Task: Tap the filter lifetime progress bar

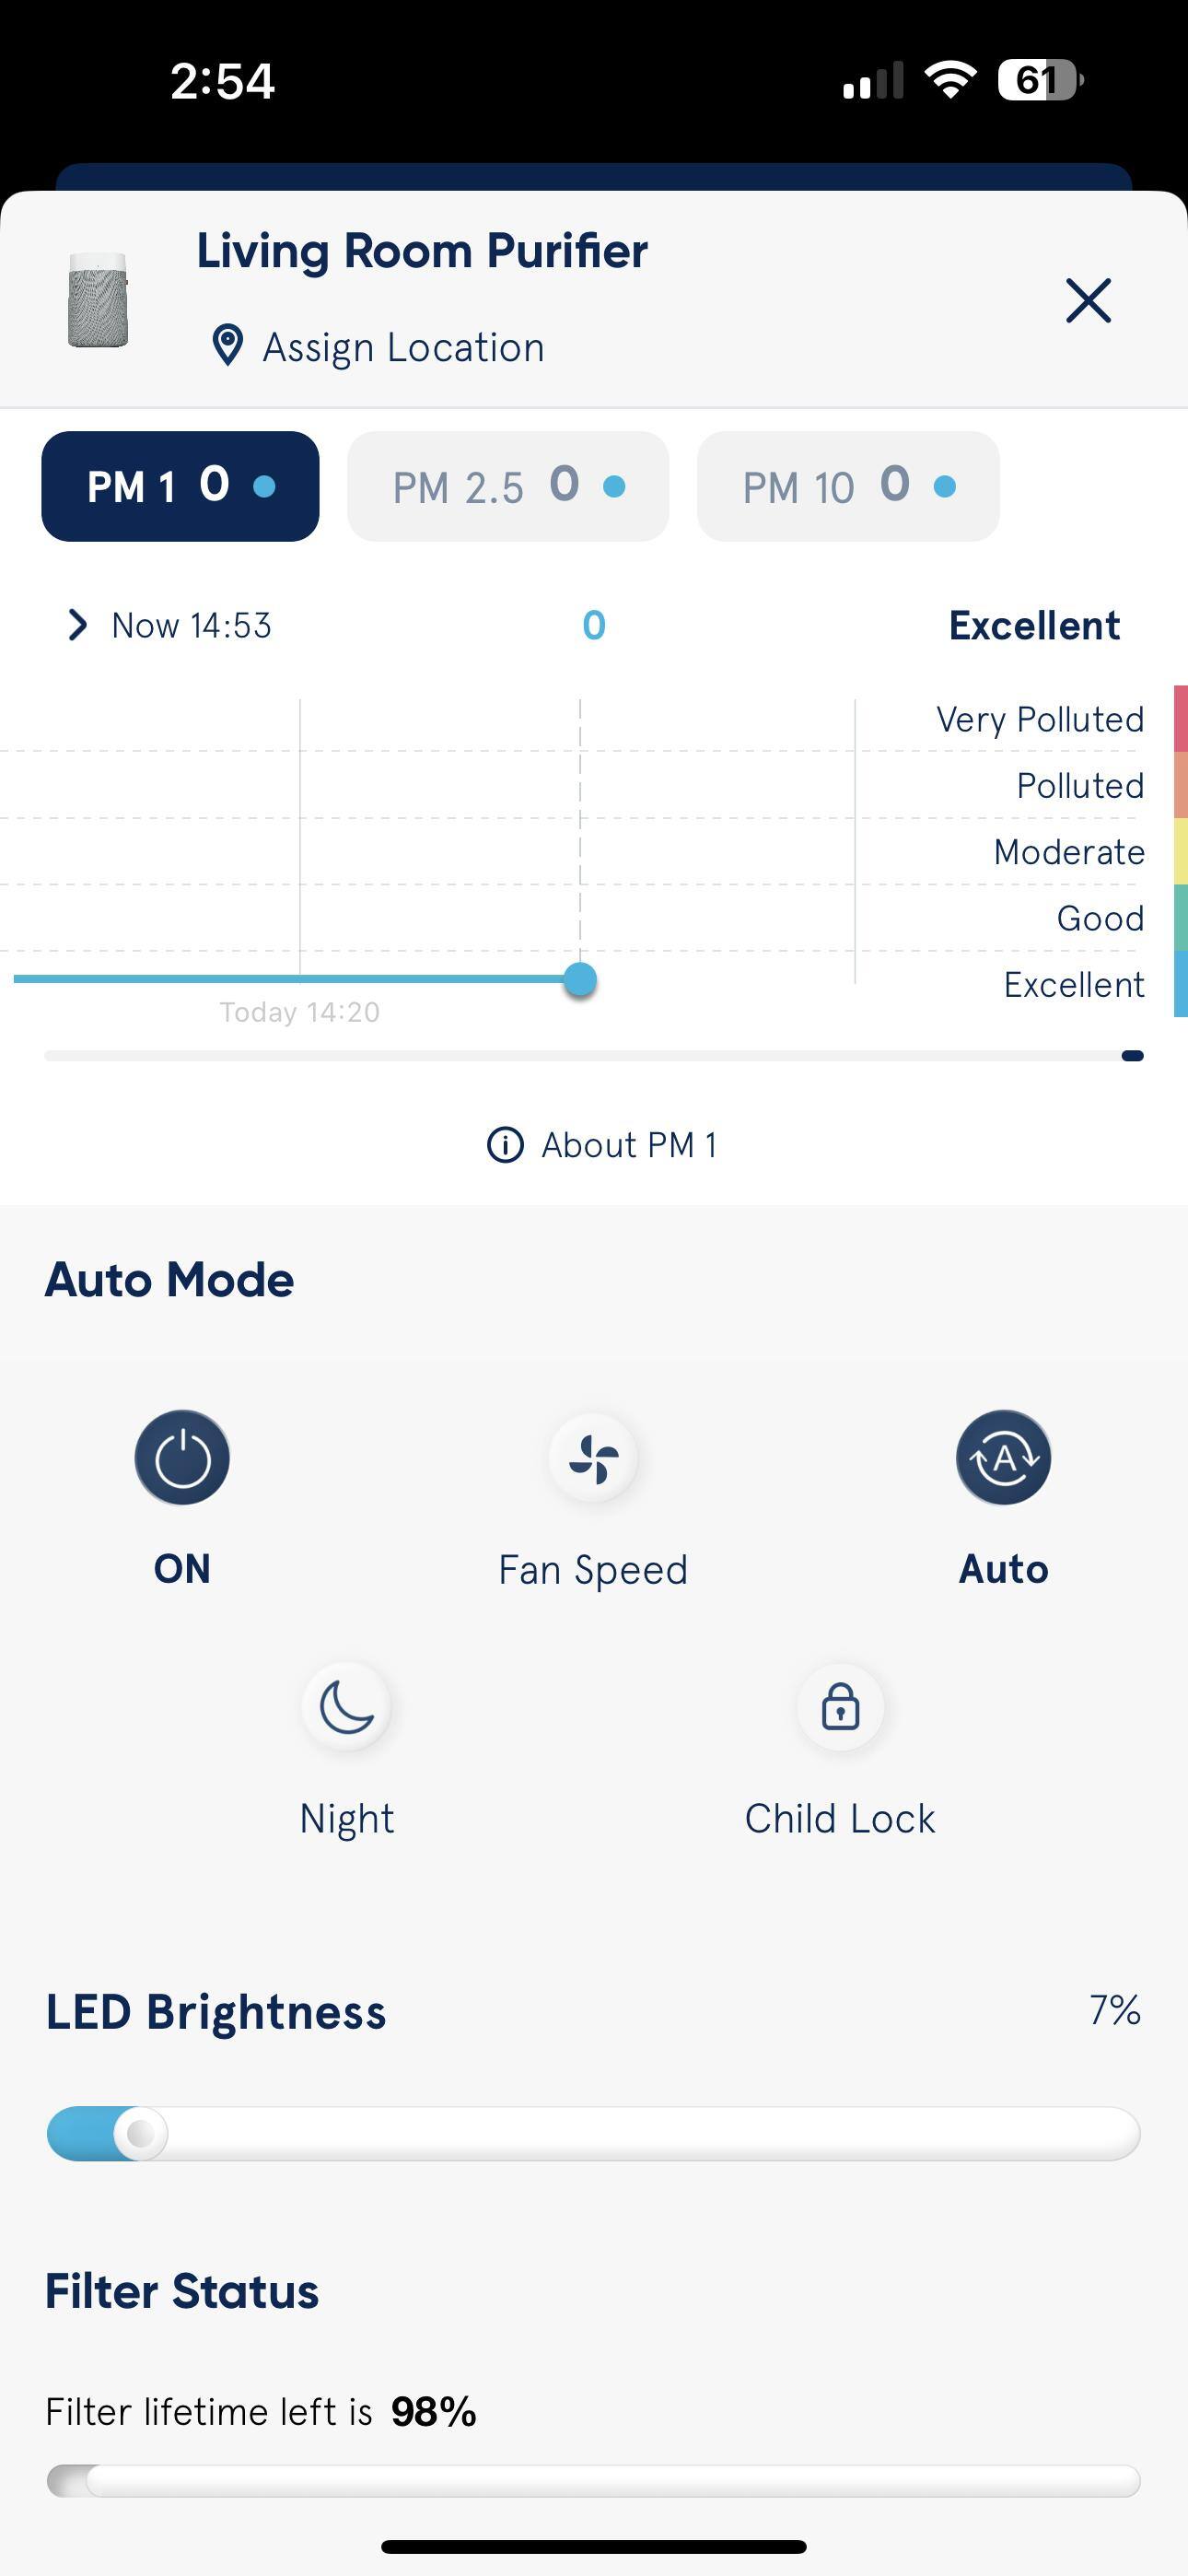Action: click(x=593, y=2480)
